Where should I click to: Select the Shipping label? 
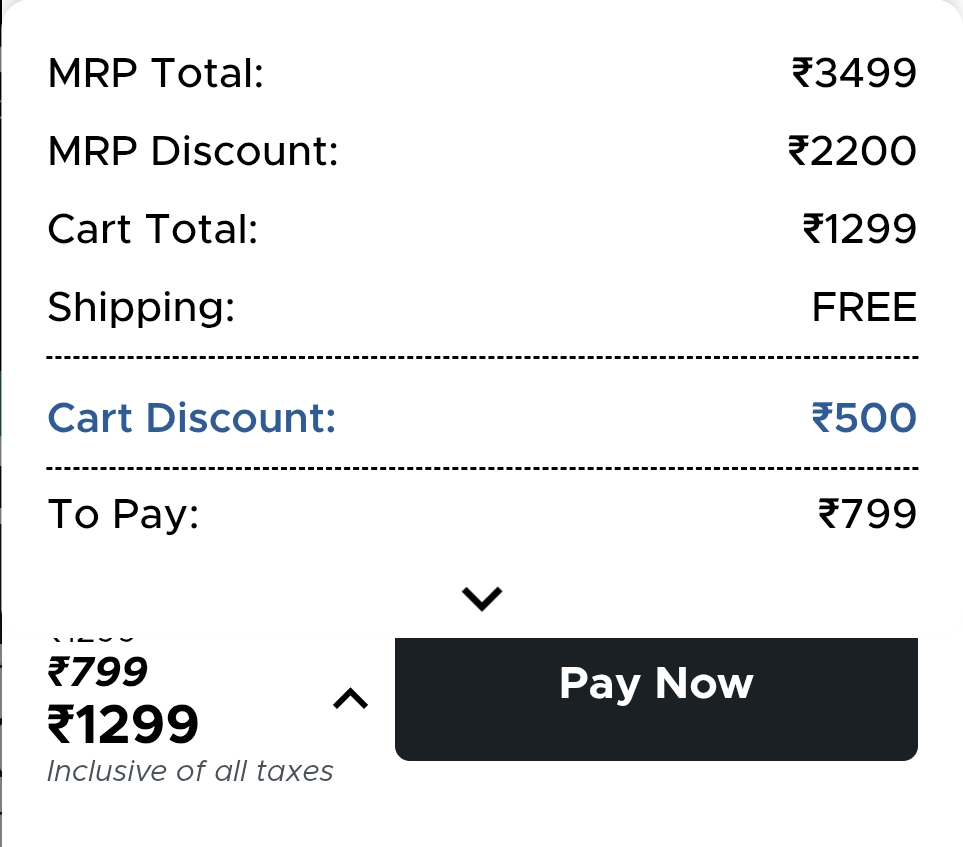[x=141, y=307]
